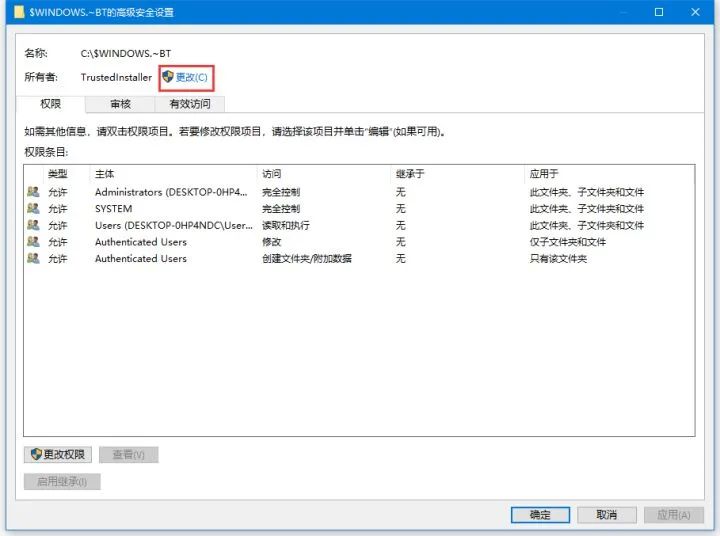Screen dimensions: 720x536
Task: Switch to the 有效访问 tab
Action: [190, 104]
